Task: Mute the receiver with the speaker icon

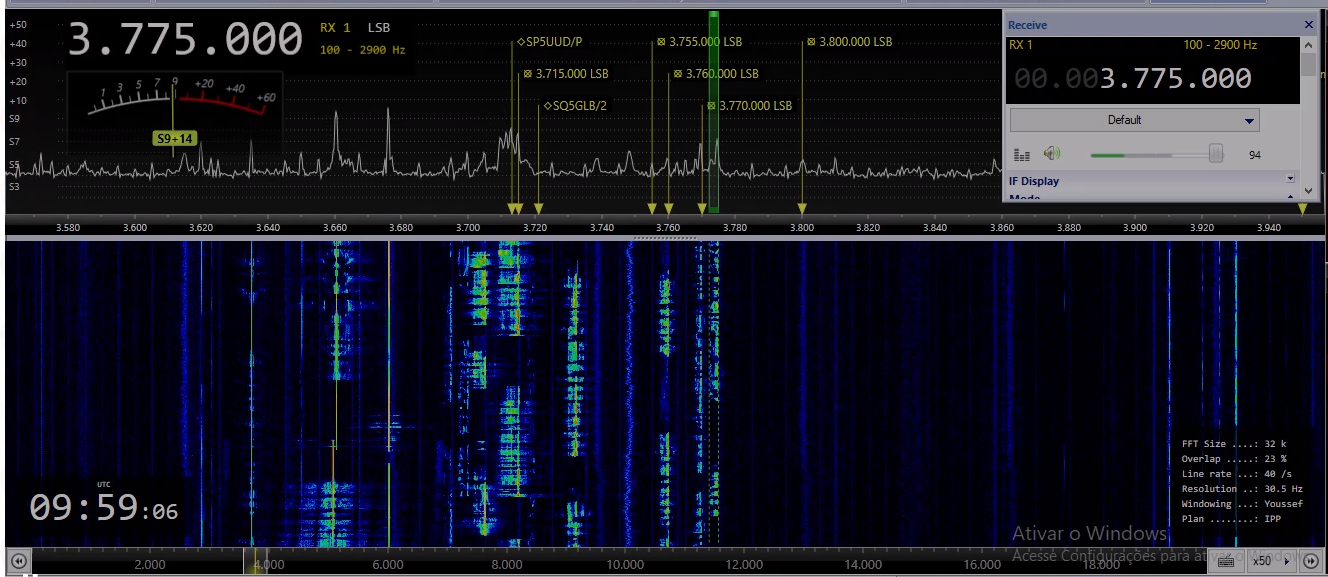Action: (1051, 154)
